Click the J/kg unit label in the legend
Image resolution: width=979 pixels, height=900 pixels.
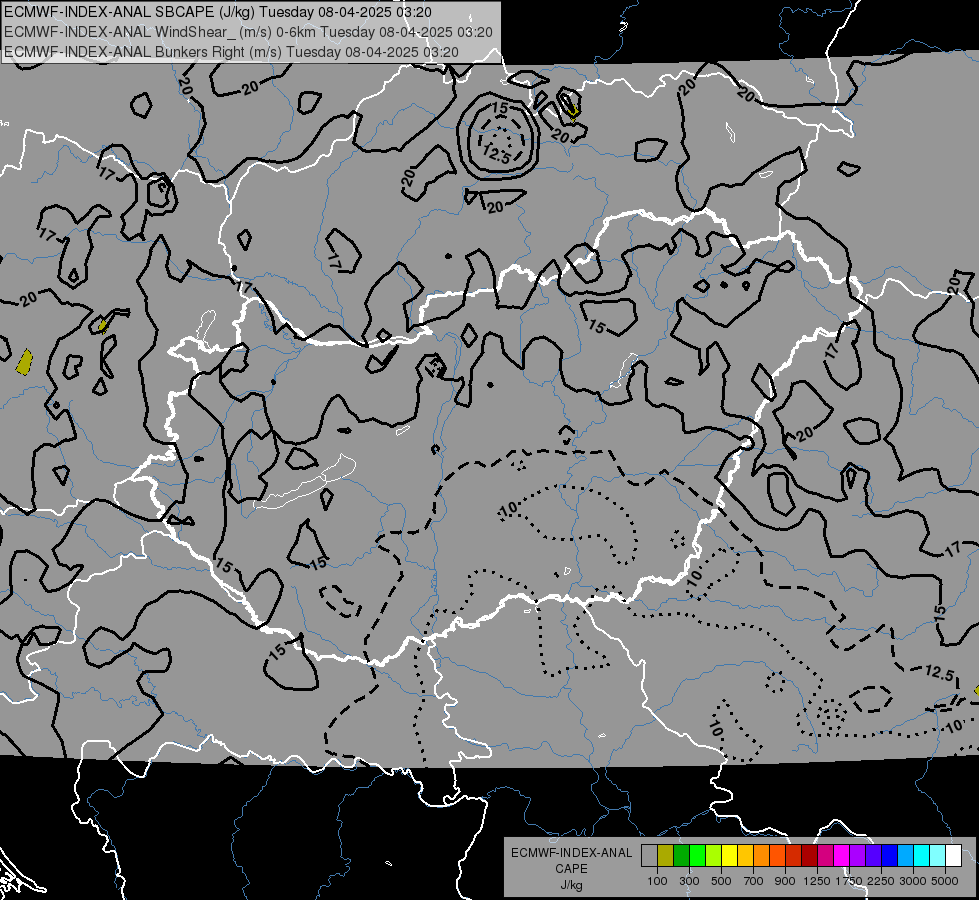tap(571, 885)
